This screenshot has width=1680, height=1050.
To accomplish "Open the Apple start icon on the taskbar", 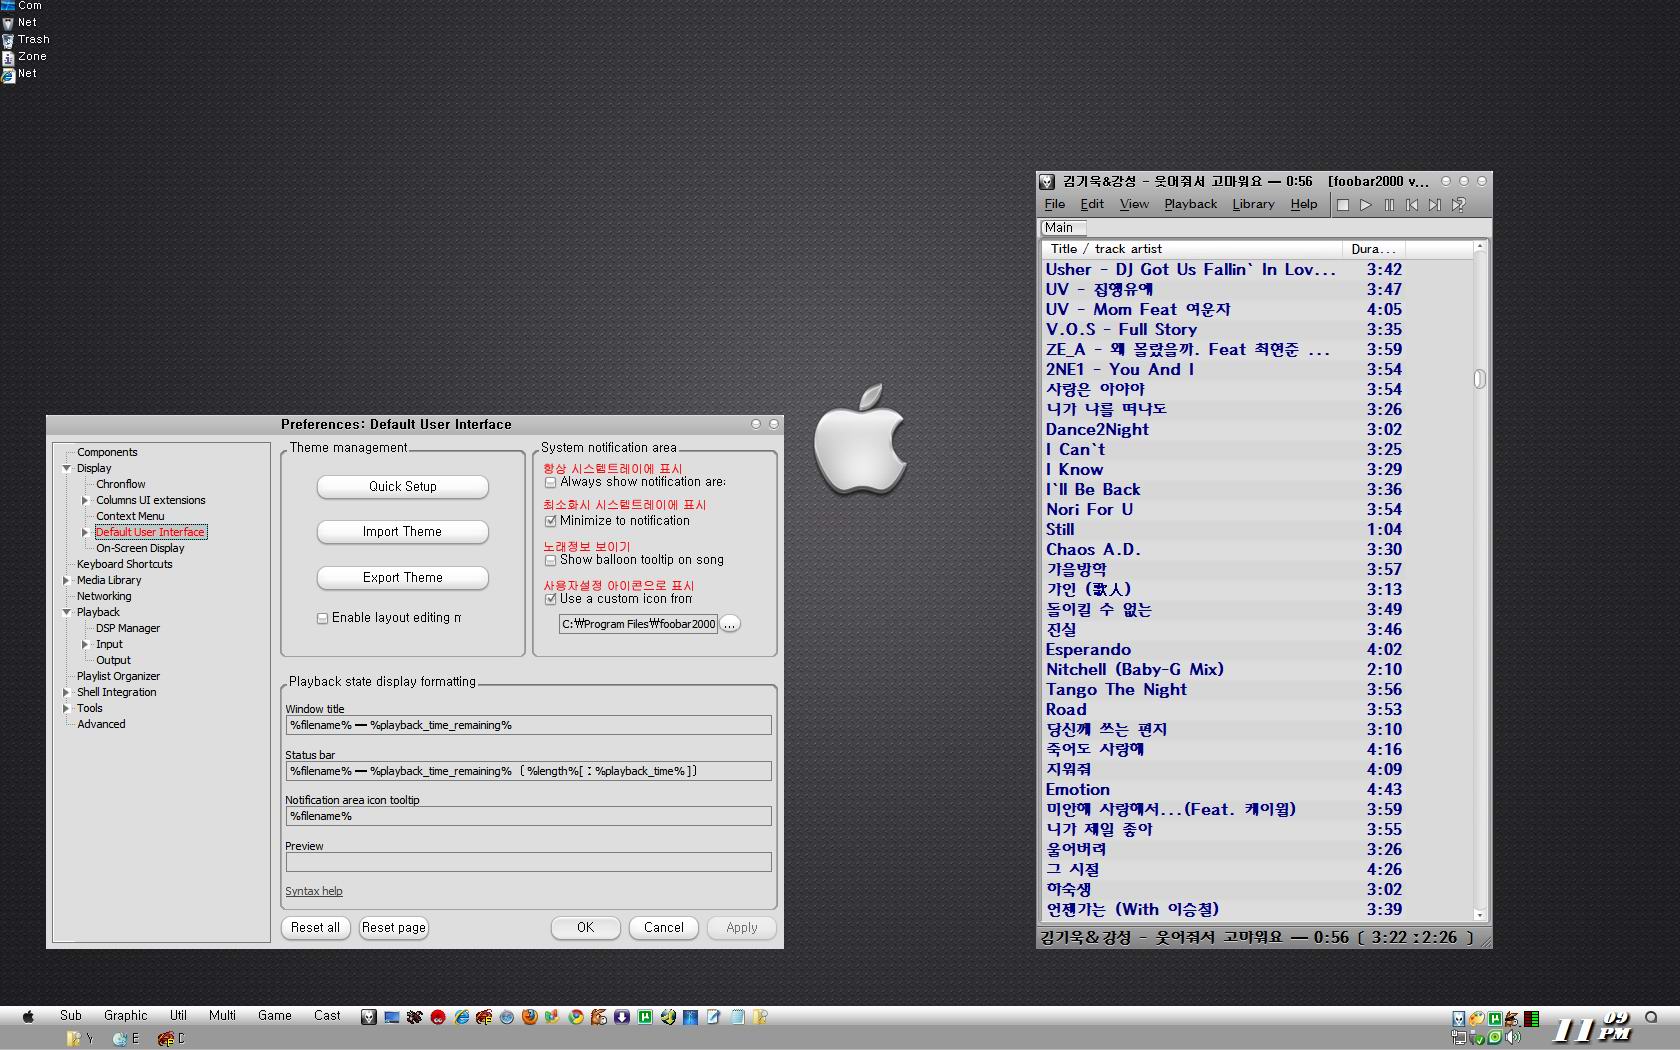I will (x=28, y=1016).
